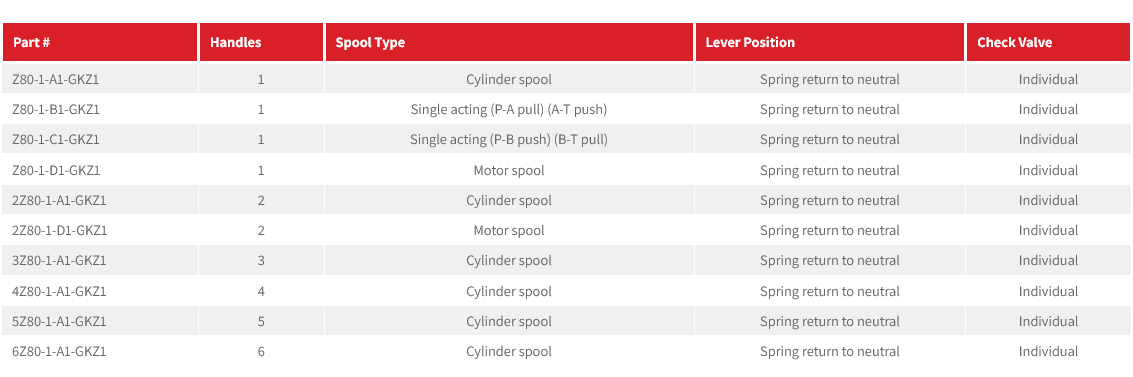Click Spring return to neutral in 3Z80-1-A1-GKZ1 row
This screenshot has width=1133, height=377.
coord(830,260)
